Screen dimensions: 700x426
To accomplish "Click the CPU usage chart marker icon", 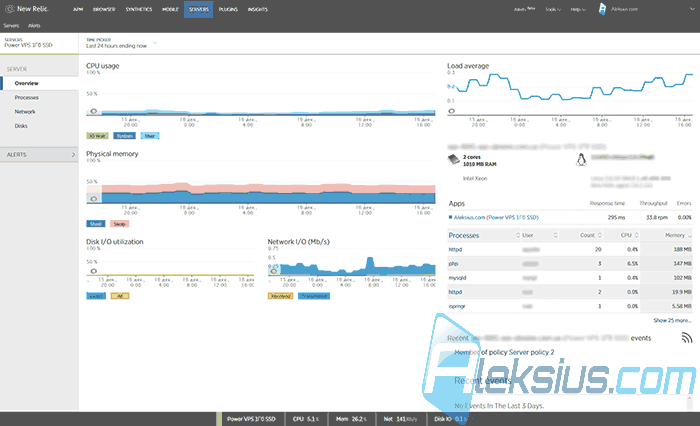I will point(93,111).
